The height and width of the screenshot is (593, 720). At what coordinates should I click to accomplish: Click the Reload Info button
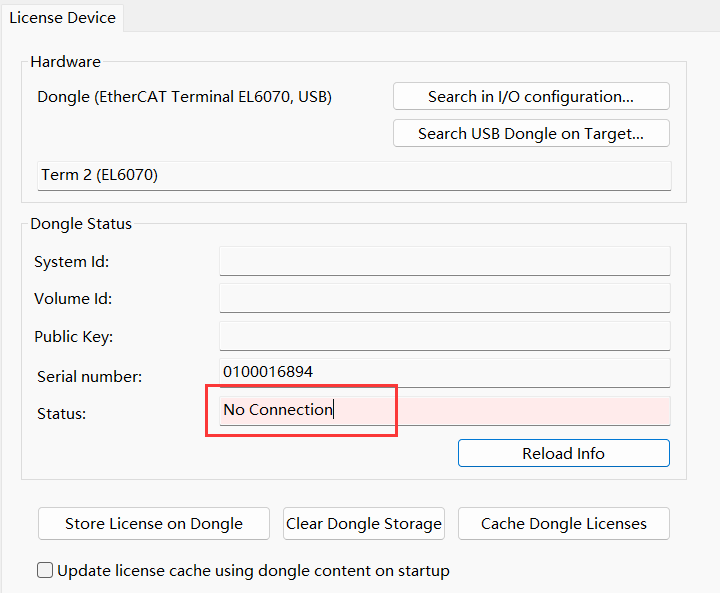tap(563, 453)
